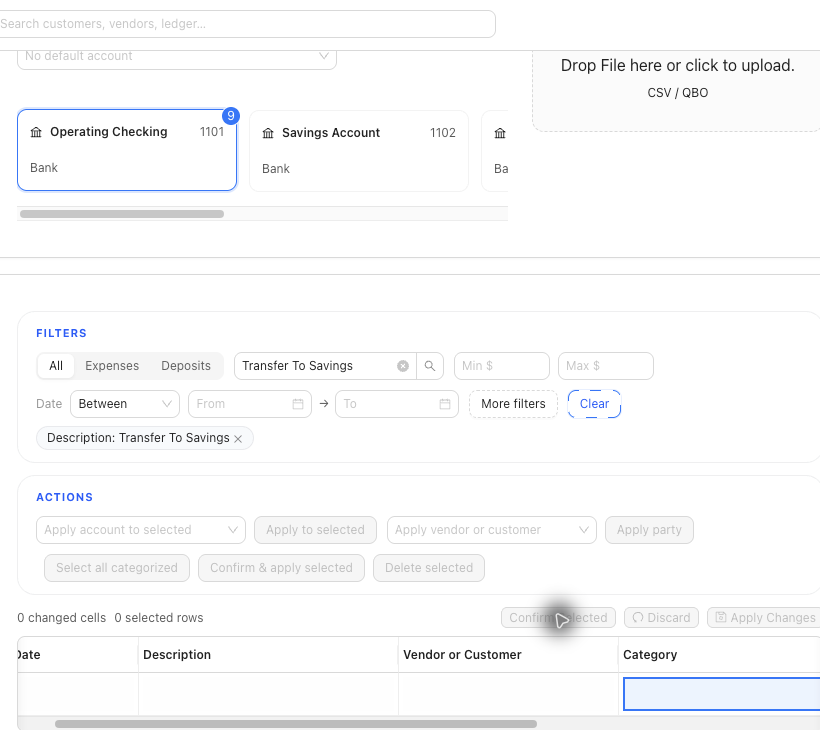
Task: Focus the Min $ amount field
Action: [x=502, y=366]
